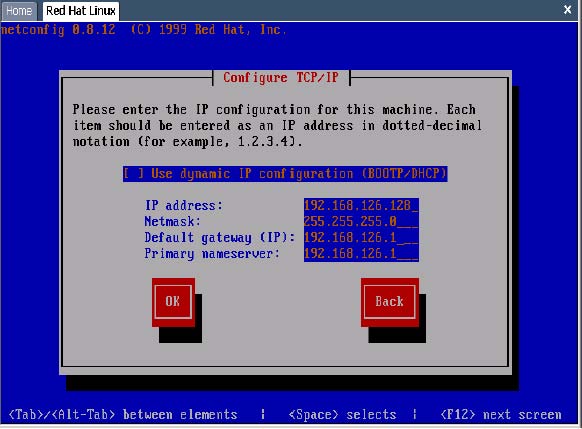Close the console with the X button
The width and height of the screenshot is (582, 429).
click(568, 10)
